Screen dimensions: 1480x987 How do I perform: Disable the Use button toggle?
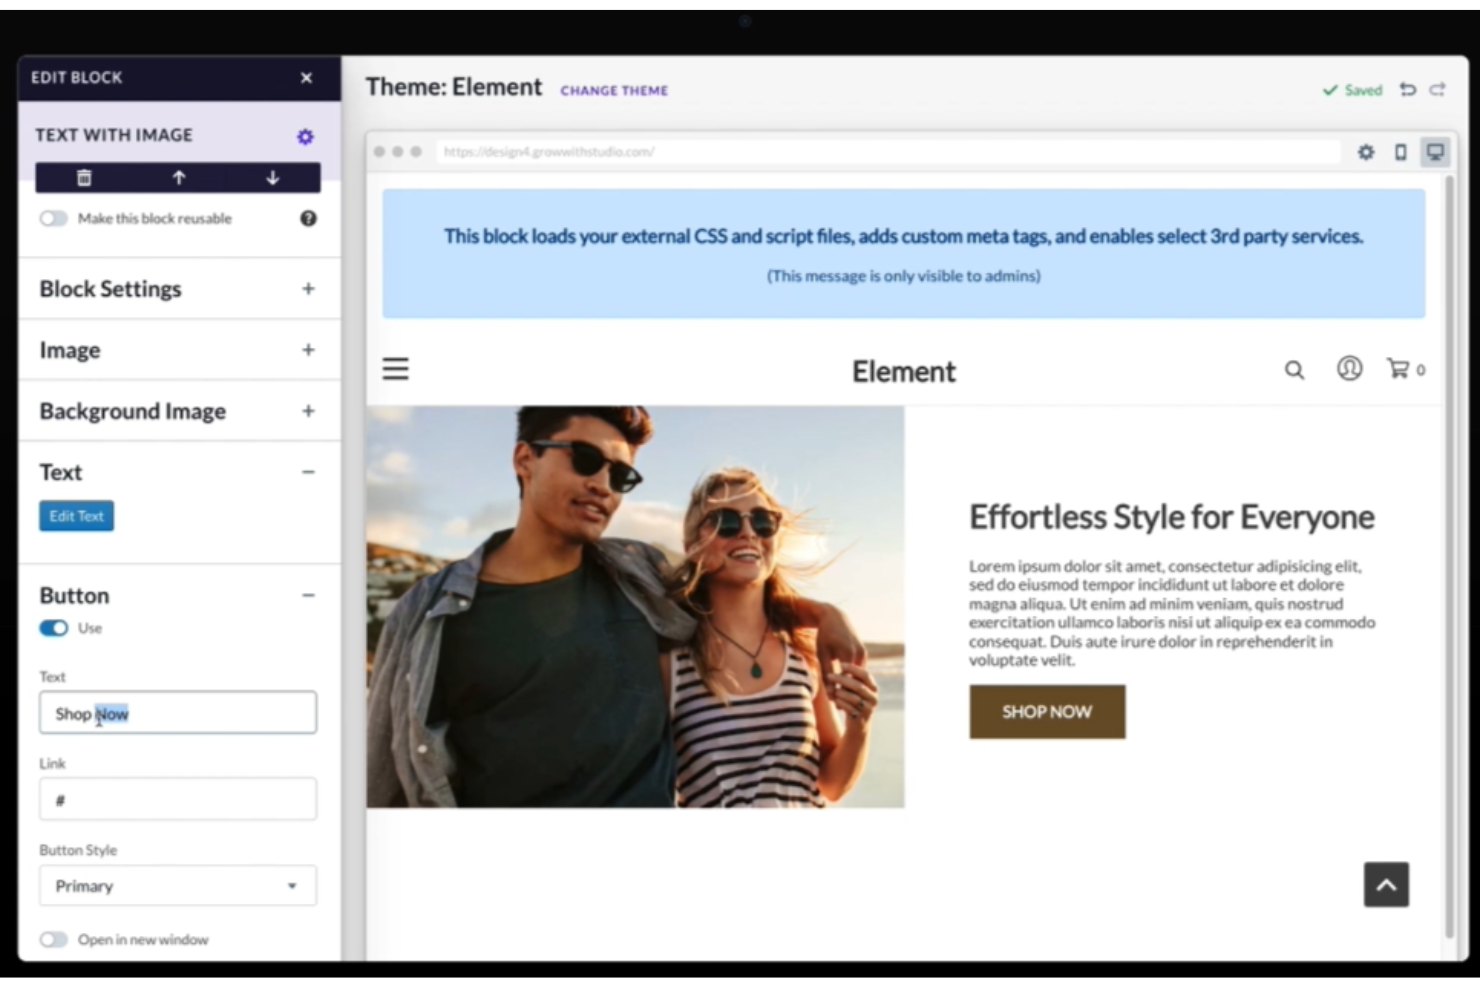(52, 628)
